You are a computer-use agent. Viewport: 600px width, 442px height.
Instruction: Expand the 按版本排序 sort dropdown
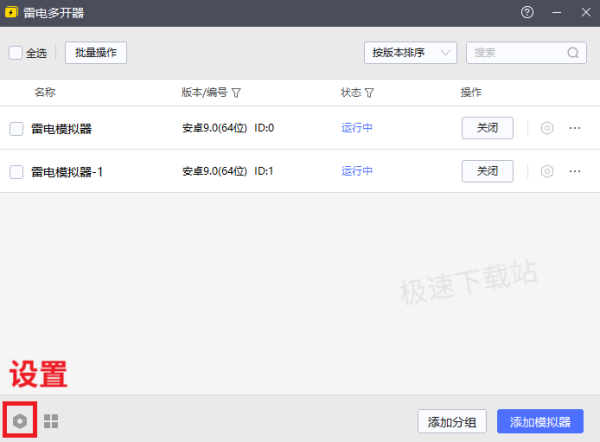410,53
